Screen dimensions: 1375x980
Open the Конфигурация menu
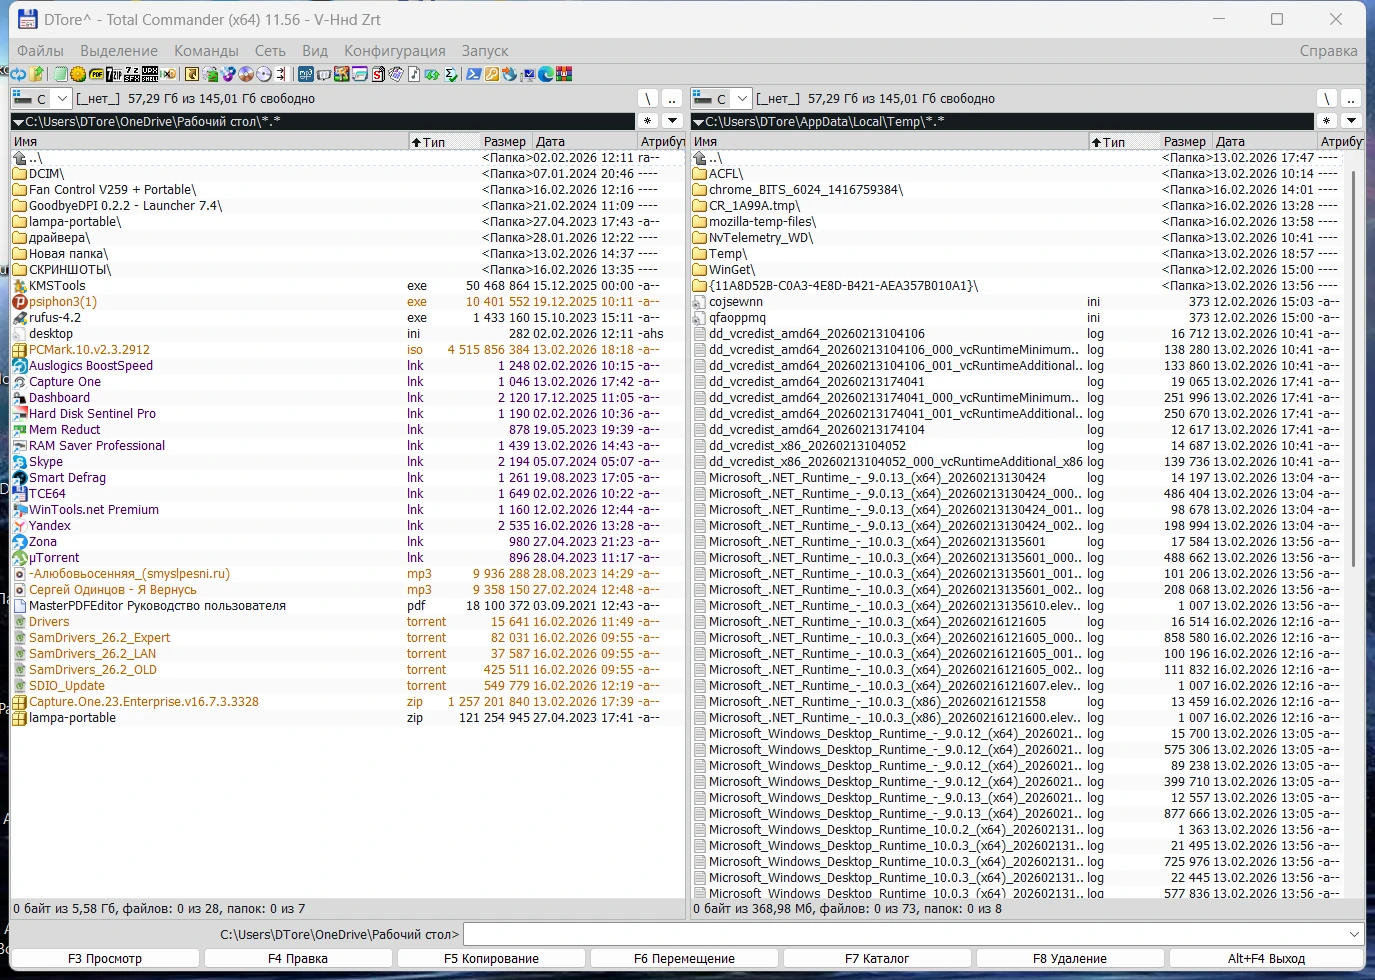click(394, 51)
